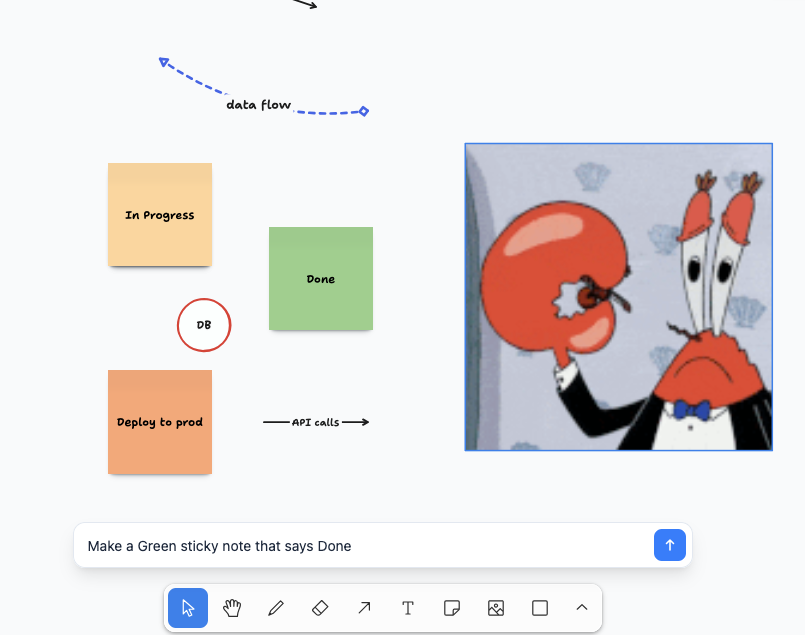Expand more tools chevron in toolbar

pos(582,608)
